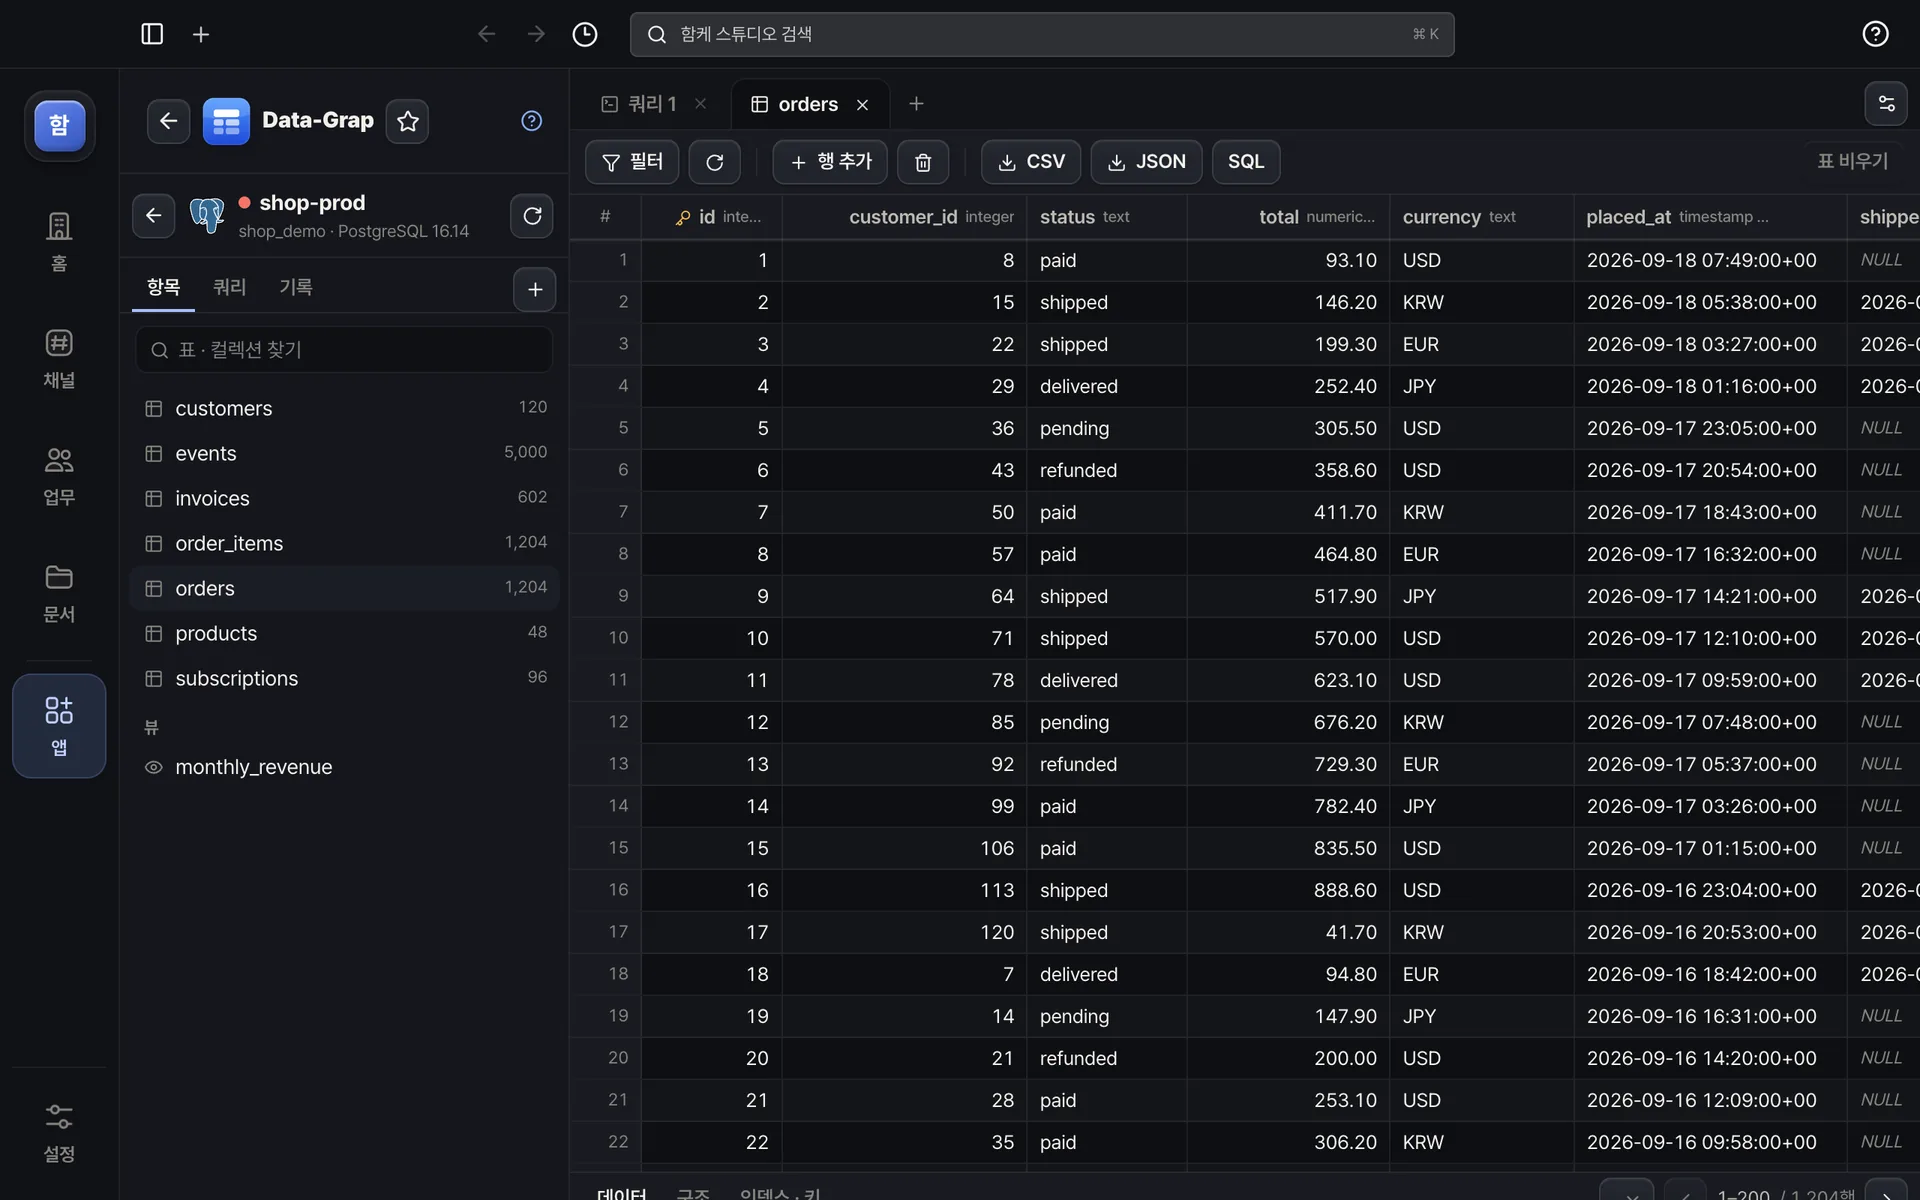Click the back arrow beside Data-Grap
The width and height of the screenshot is (1920, 1200).
click(x=168, y=121)
